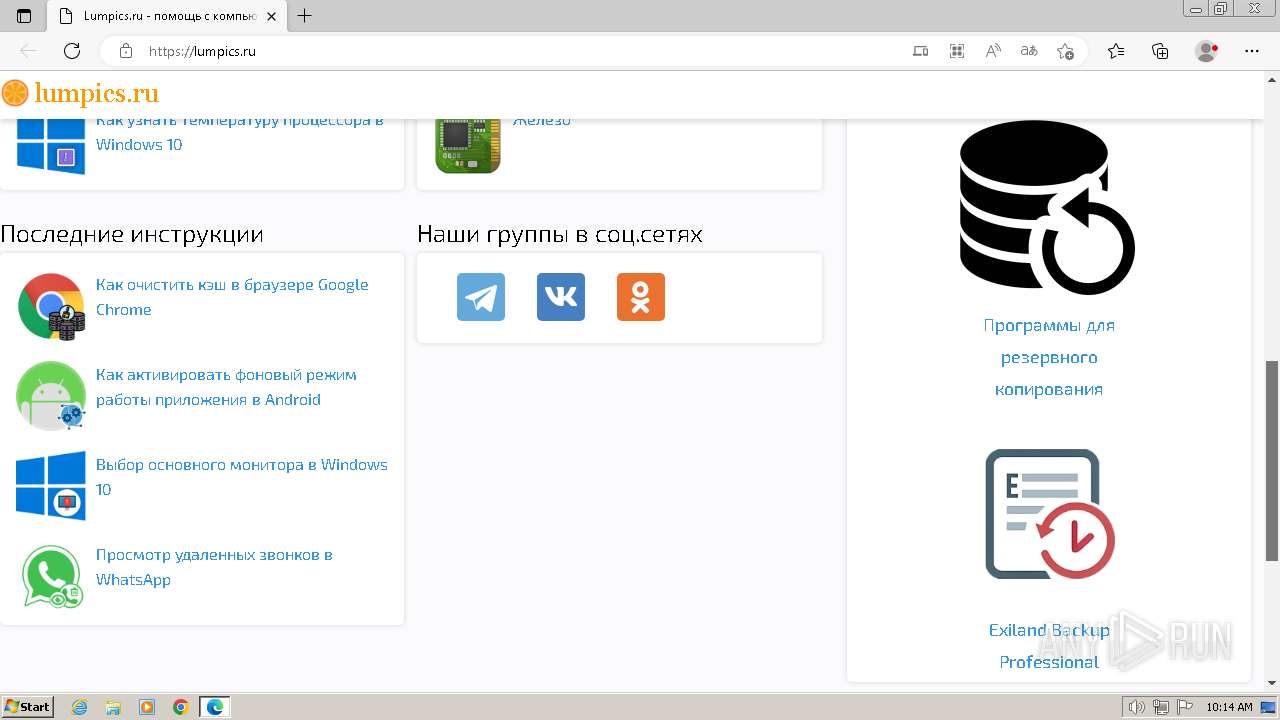Click the translate page icon
This screenshot has height=720, width=1280.
1029,51
